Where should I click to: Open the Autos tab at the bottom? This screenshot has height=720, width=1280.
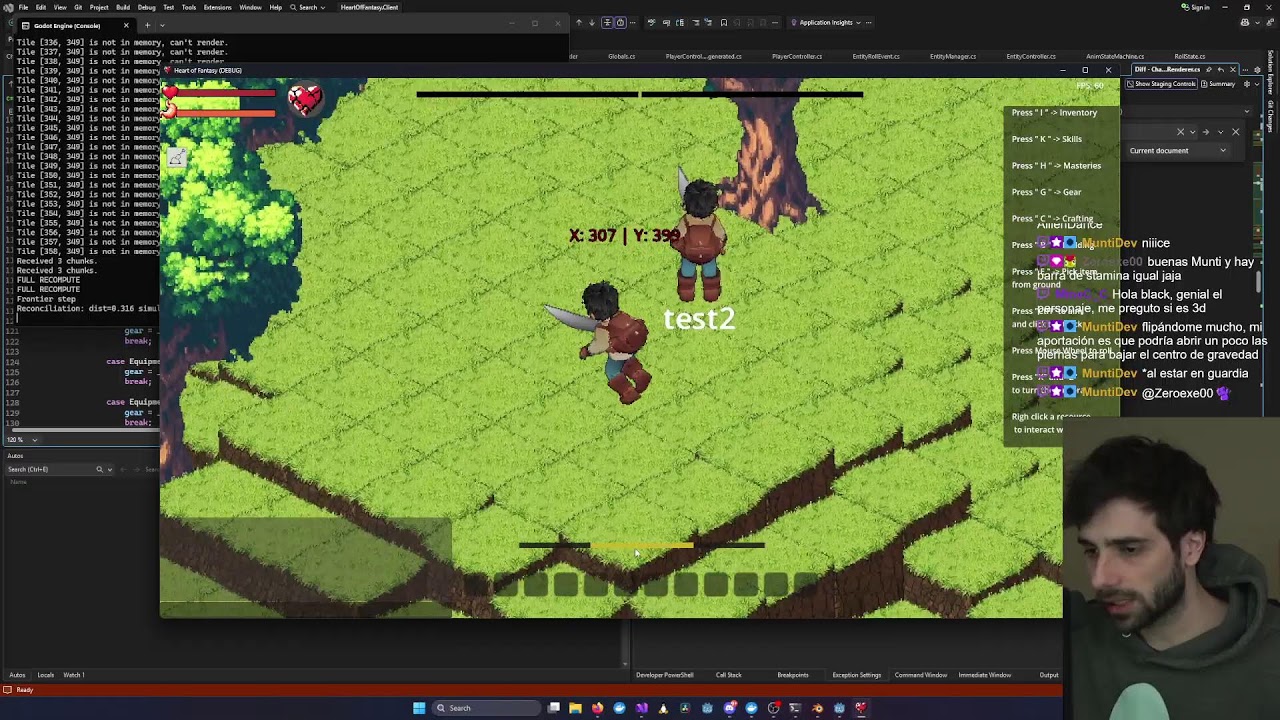pyautogui.click(x=17, y=675)
